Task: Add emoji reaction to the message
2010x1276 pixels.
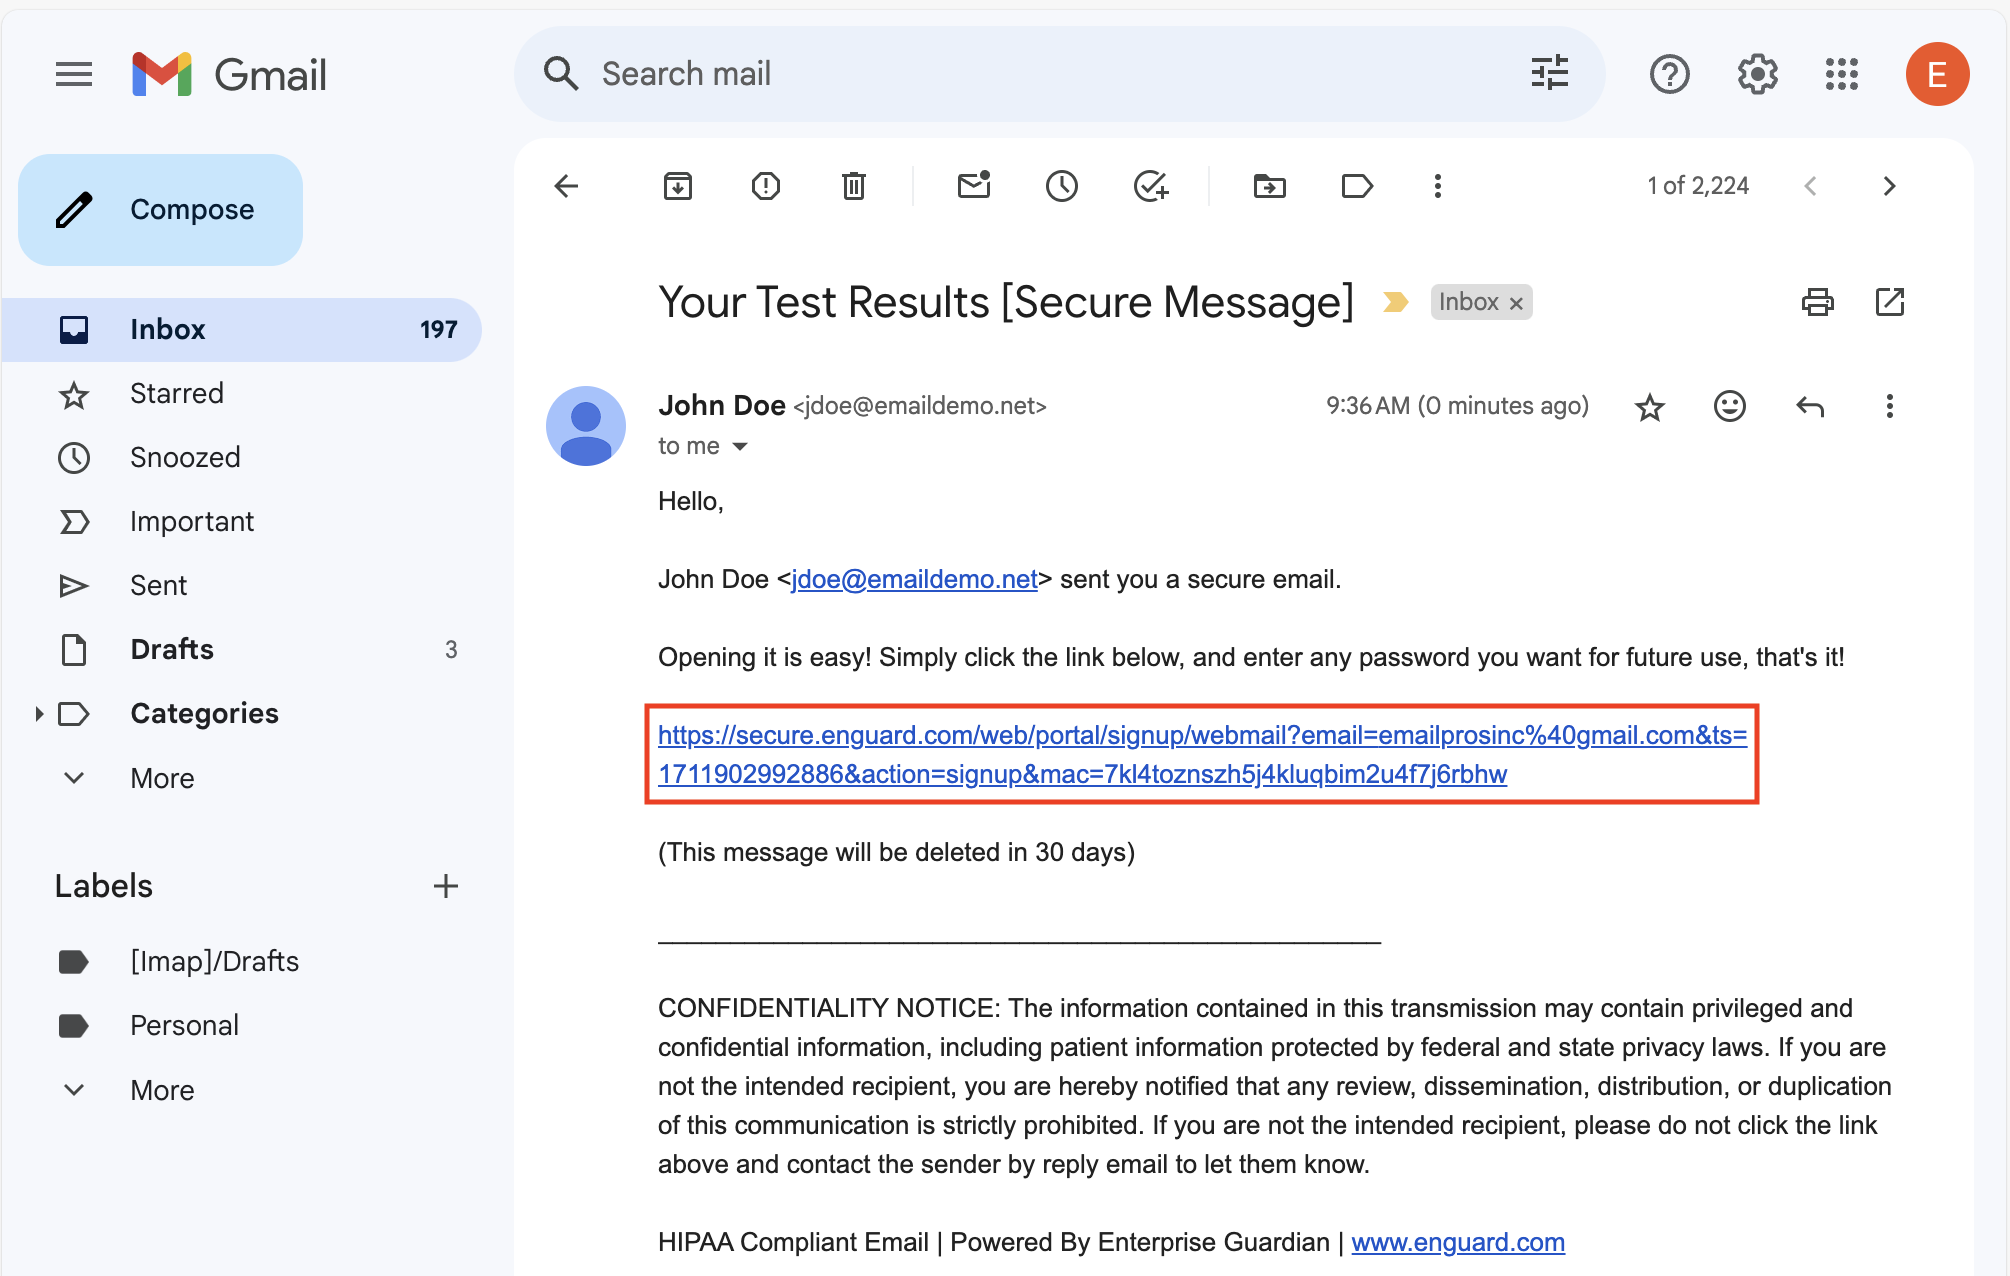Action: tap(1730, 407)
